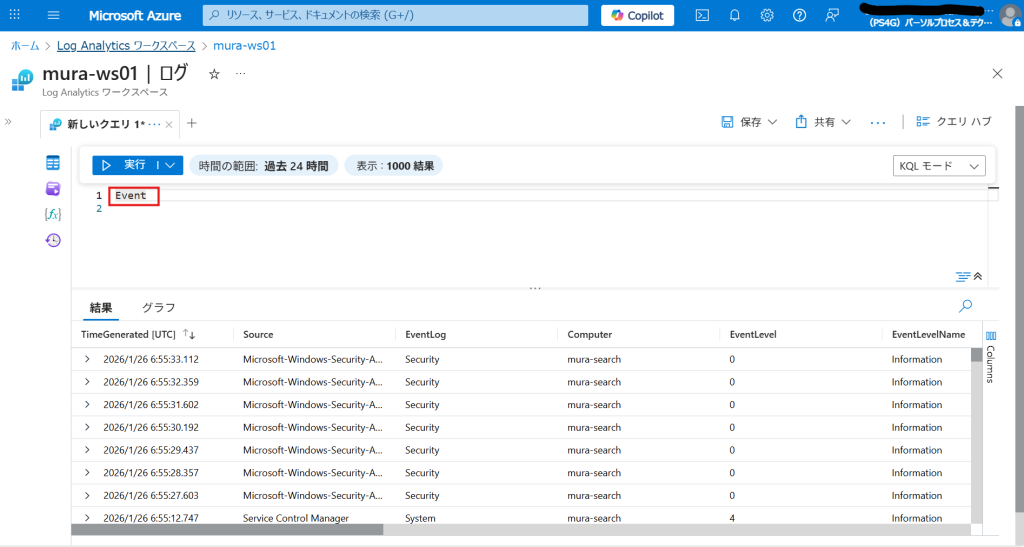This screenshot has width=1024, height=547.
Task: Open the tables icon in left sidebar
Action: tap(53, 163)
